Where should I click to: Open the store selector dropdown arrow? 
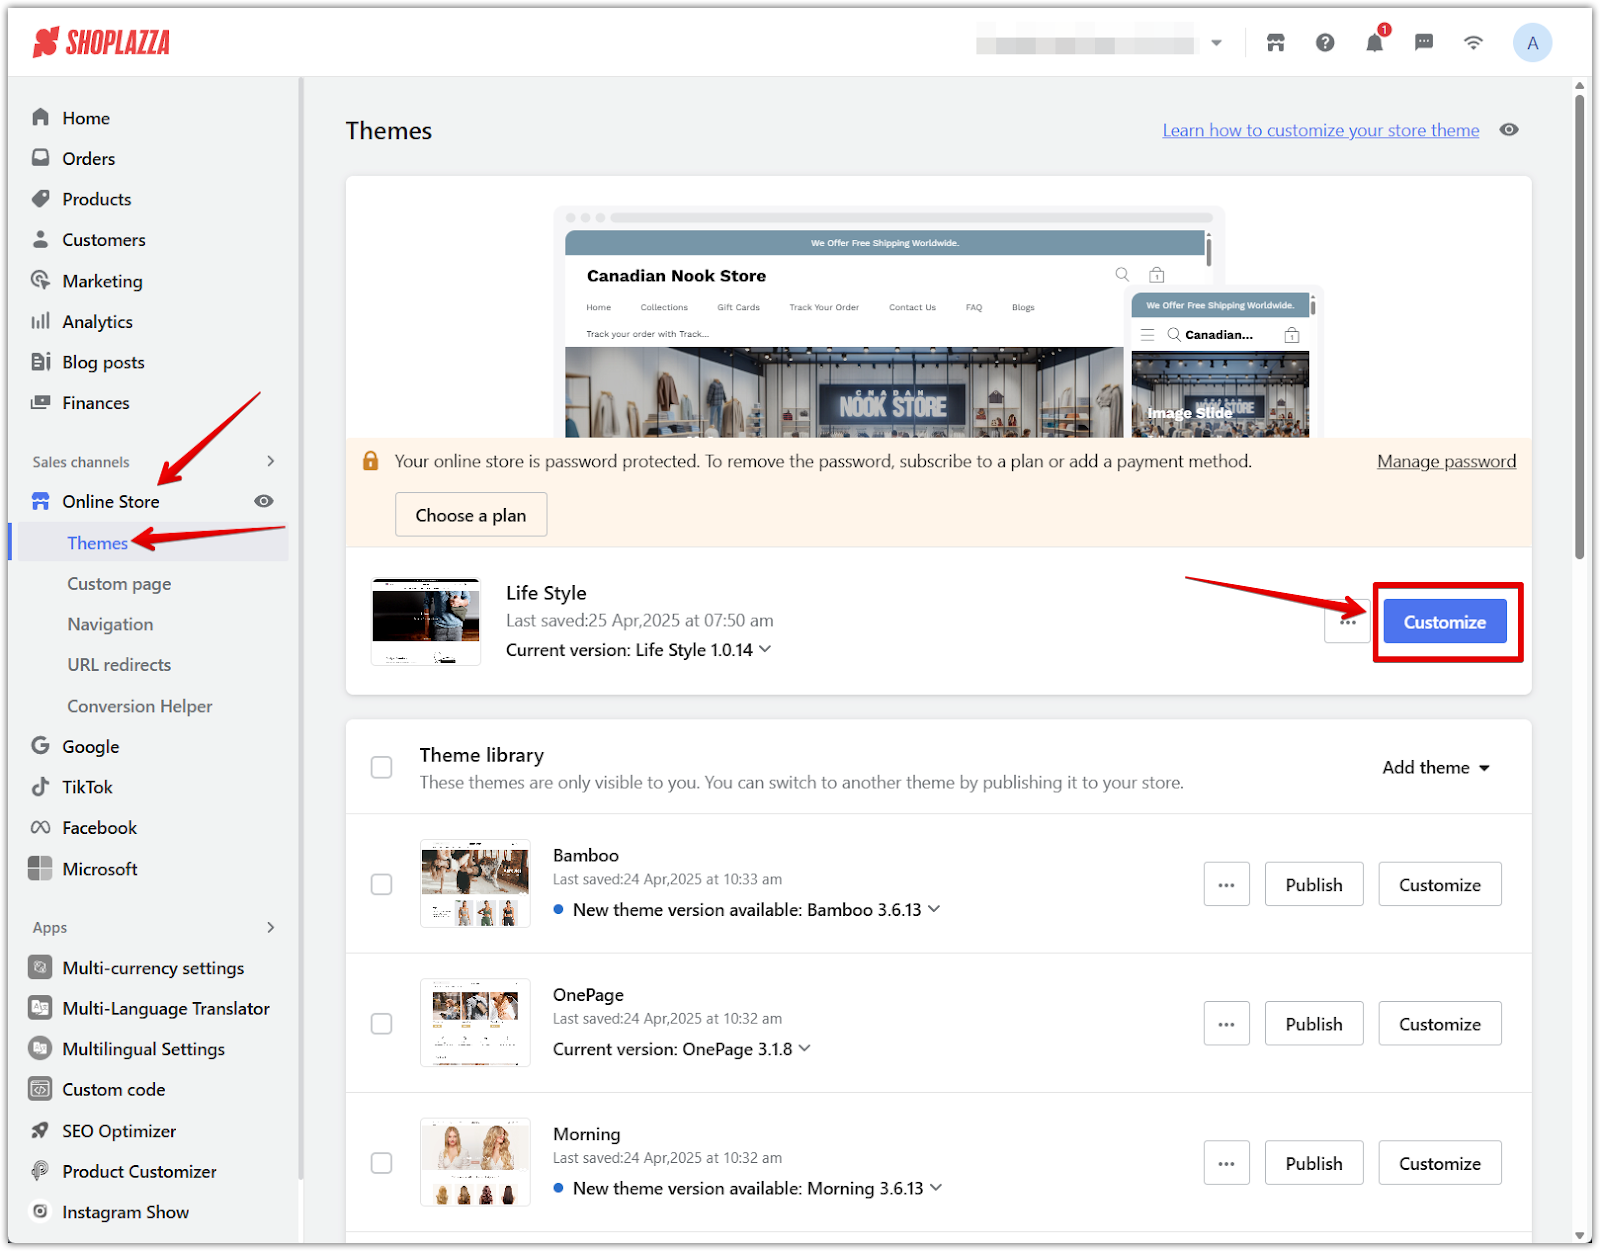click(x=1217, y=43)
